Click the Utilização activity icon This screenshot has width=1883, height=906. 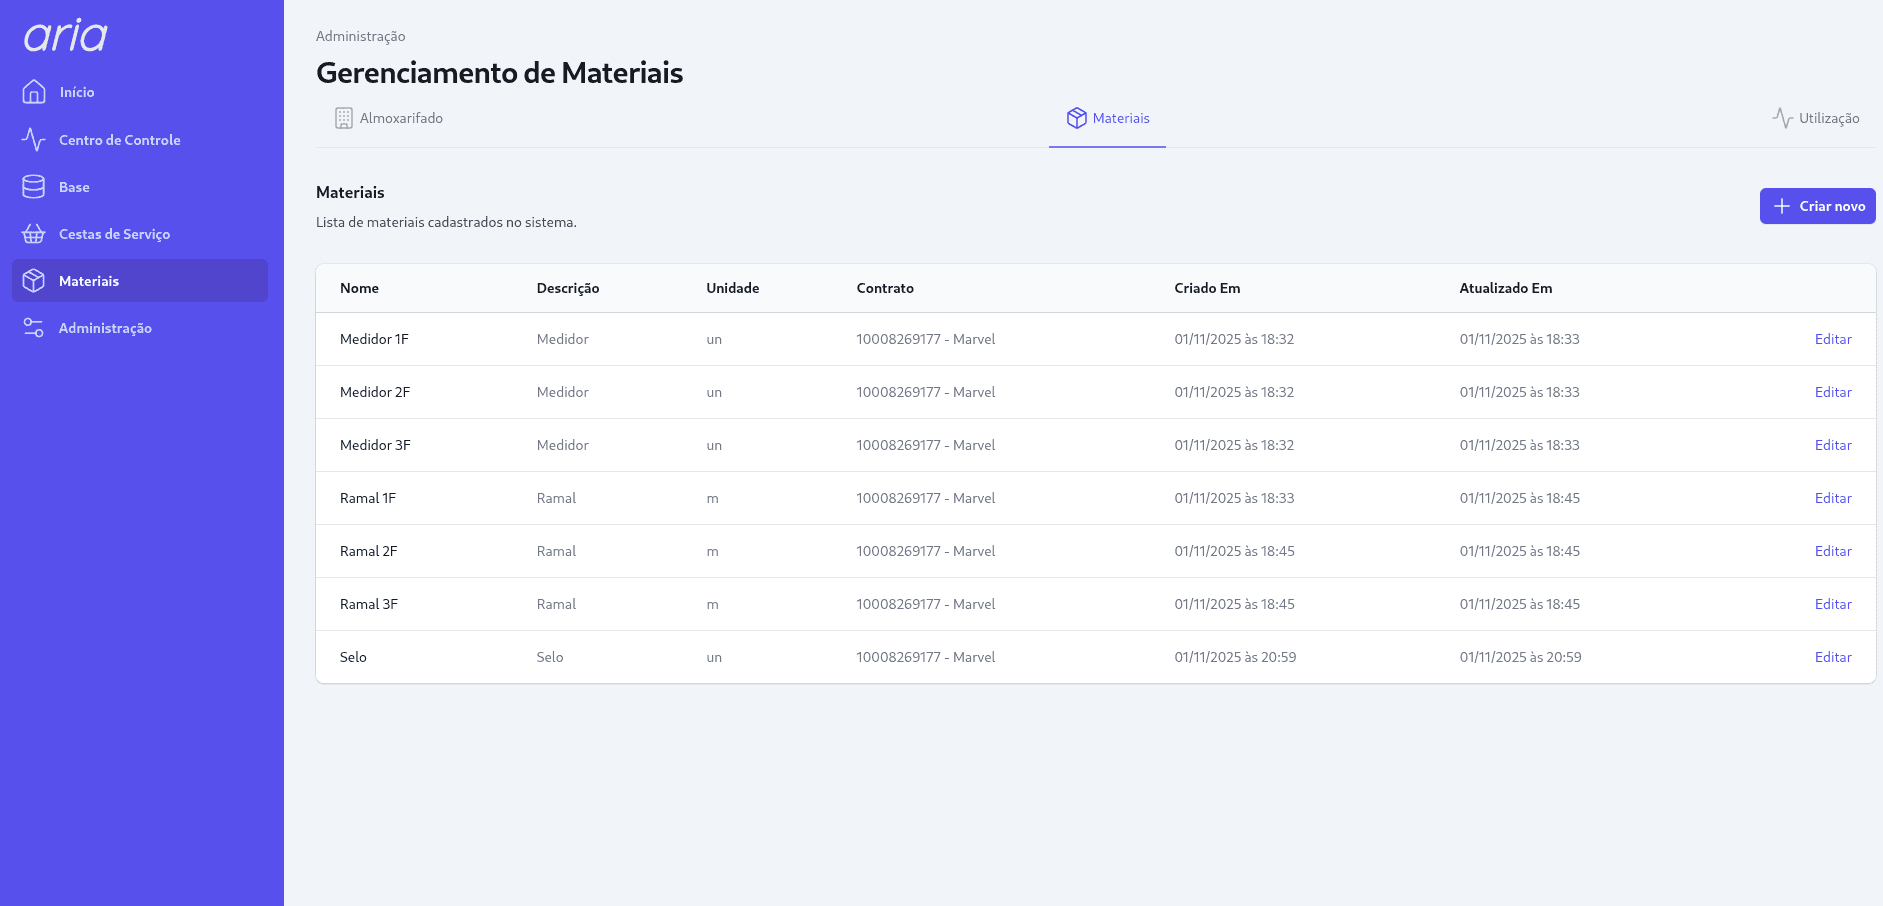[x=1782, y=118]
